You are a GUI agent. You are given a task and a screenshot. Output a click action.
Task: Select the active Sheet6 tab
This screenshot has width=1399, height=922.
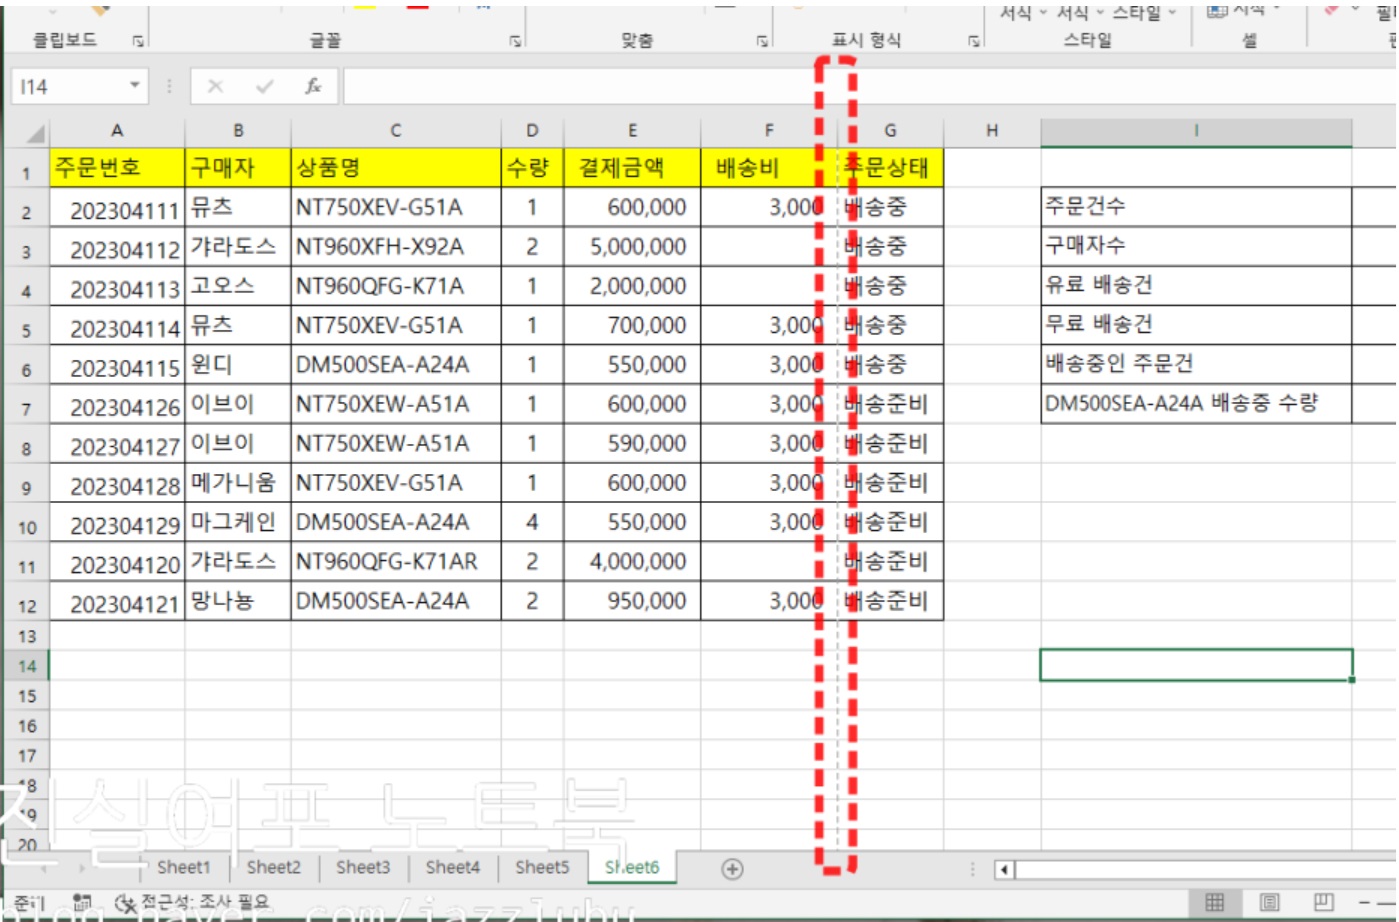pyautogui.click(x=632, y=867)
